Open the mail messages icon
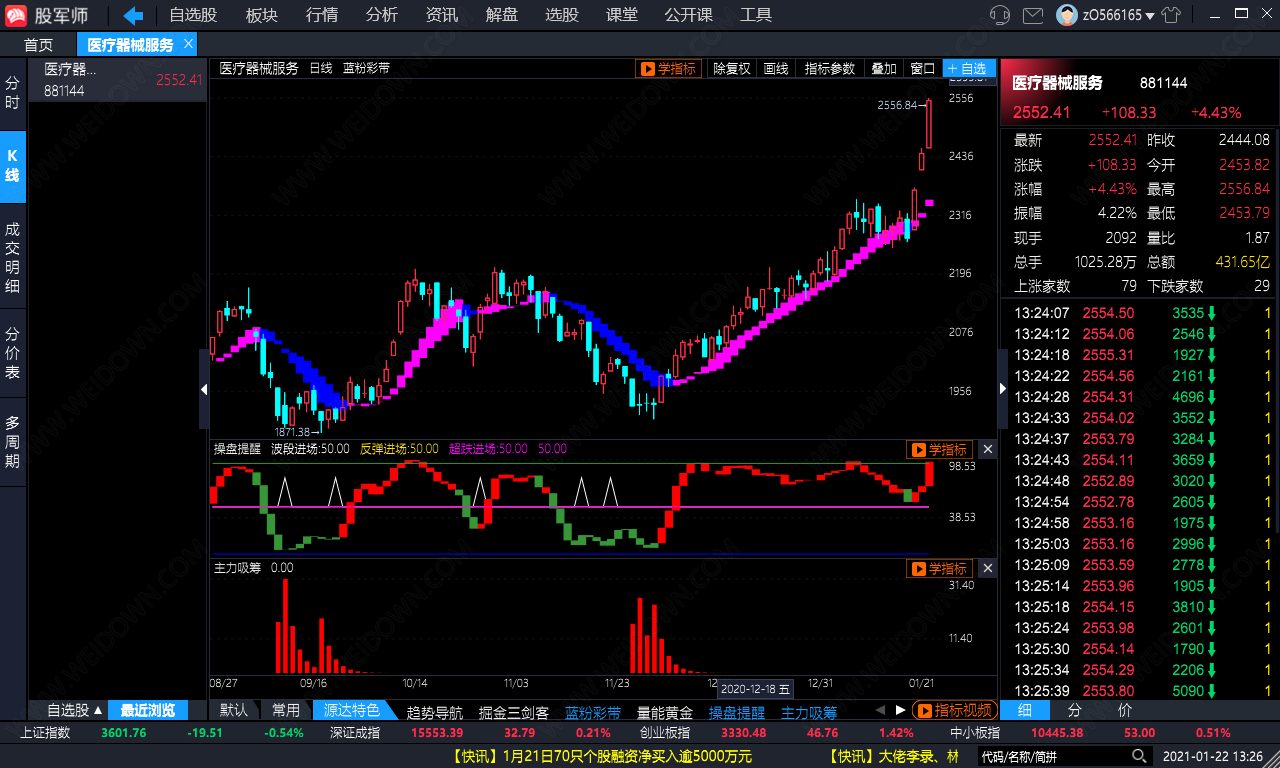Image resolution: width=1280 pixels, height=768 pixels. [1033, 15]
